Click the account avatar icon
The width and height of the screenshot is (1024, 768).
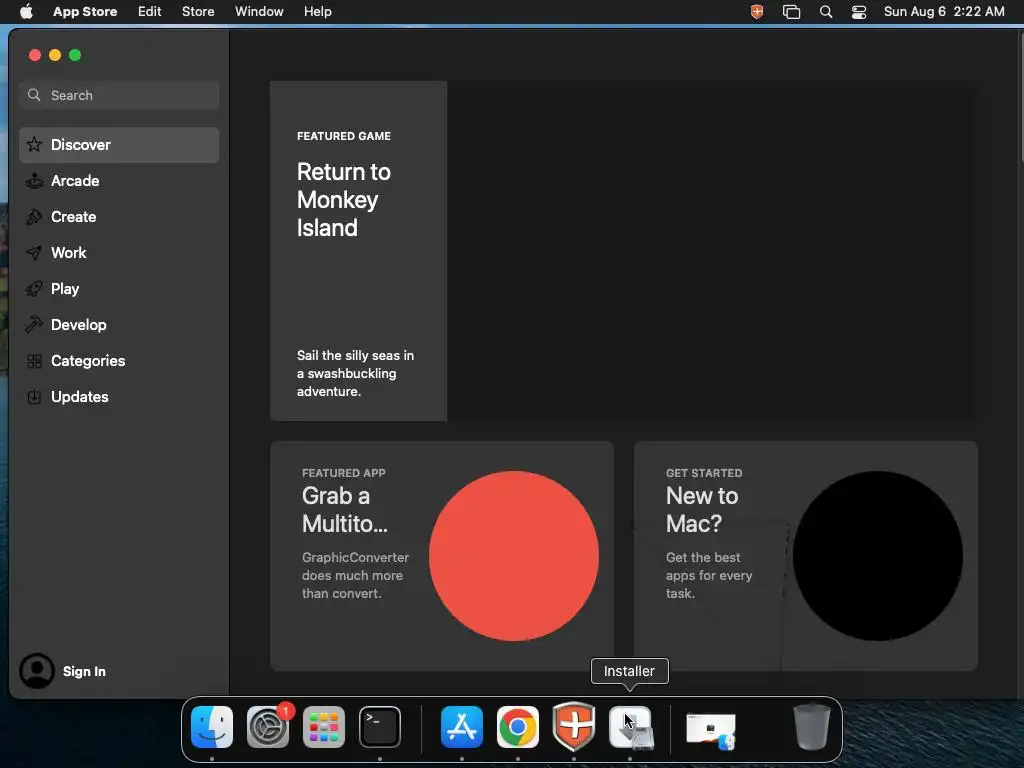[37, 671]
